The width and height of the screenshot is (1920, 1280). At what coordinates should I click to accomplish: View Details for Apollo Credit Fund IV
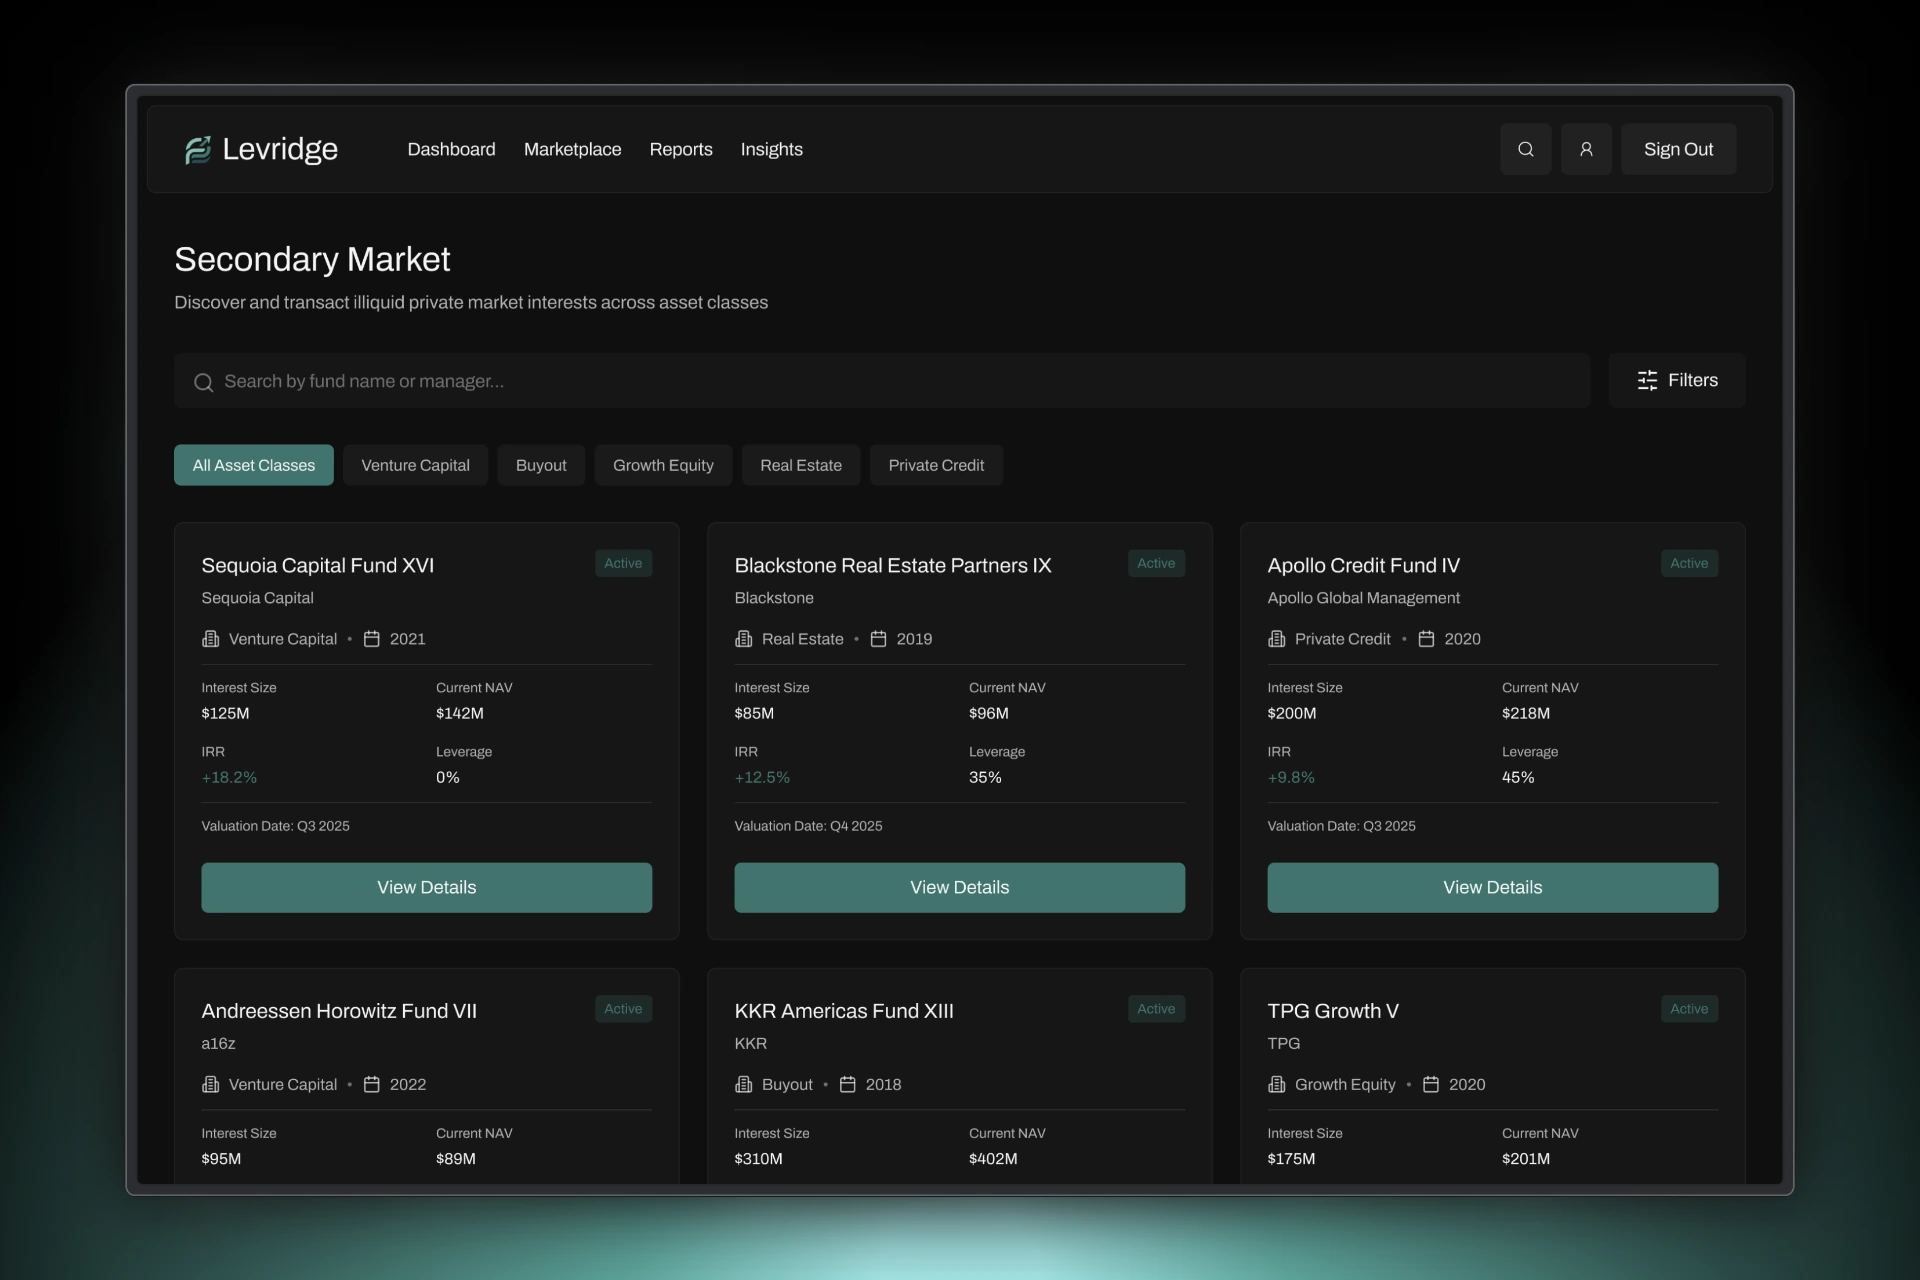[x=1492, y=887]
